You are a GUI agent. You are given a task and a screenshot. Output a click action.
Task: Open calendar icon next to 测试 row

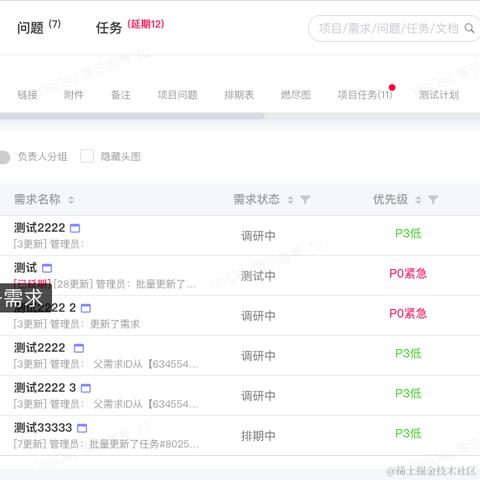(47, 268)
